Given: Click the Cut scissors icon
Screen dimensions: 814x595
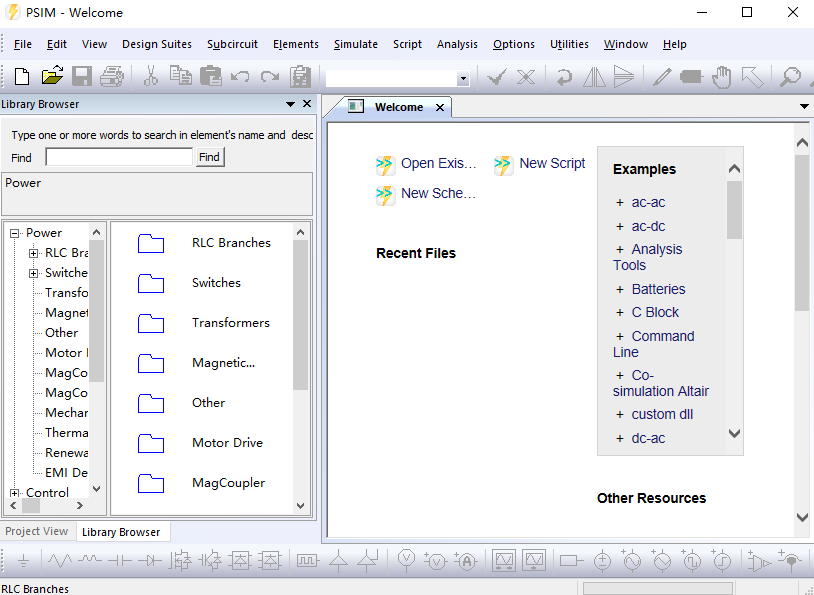Looking at the screenshot, I should tap(151, 76).
